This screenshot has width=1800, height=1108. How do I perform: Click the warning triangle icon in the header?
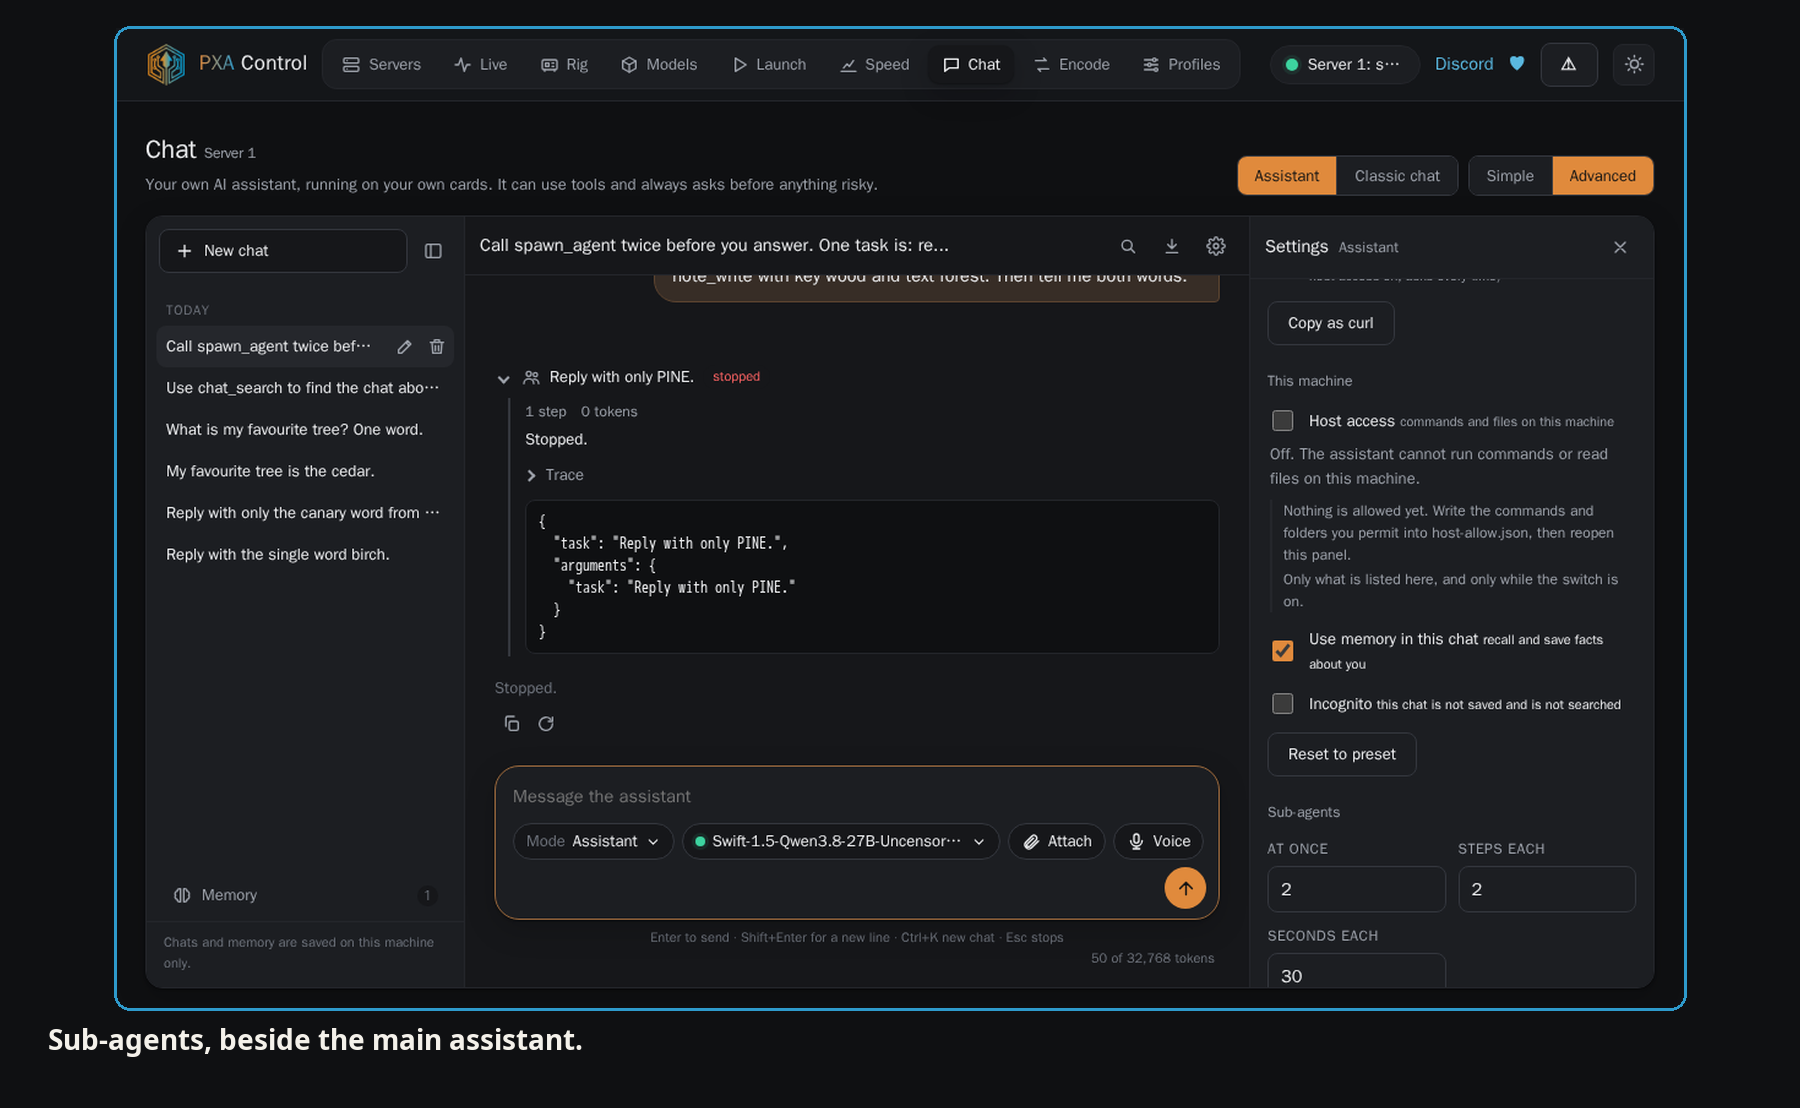pyautogui.click(x=1569, y=64)
